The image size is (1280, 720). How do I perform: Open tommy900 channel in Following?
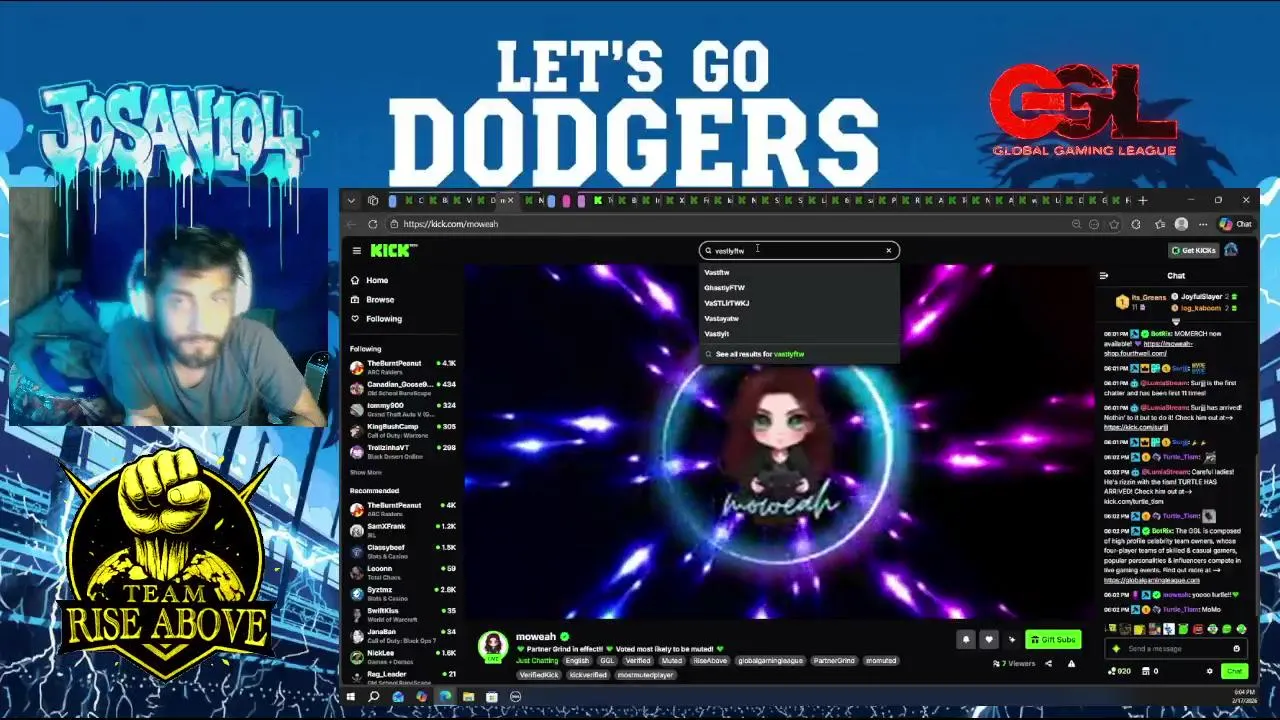pyautogui.click(x=402, y=409)
